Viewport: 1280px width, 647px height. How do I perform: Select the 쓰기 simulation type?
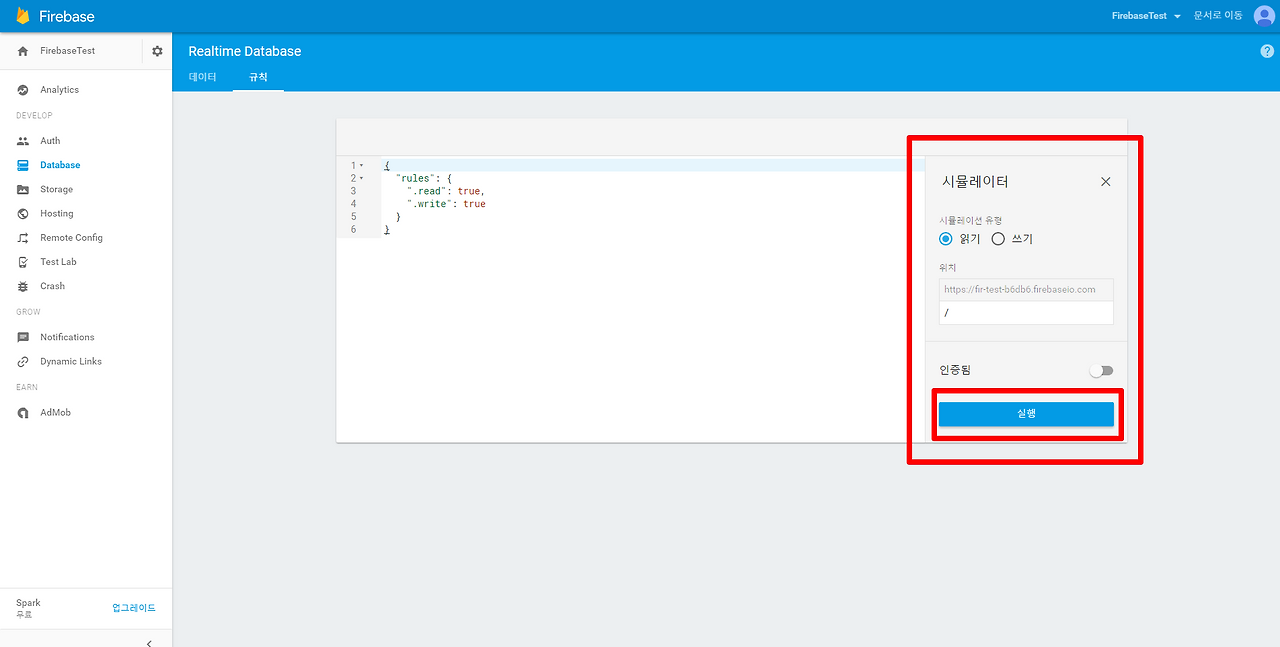[x=997, y=239]
